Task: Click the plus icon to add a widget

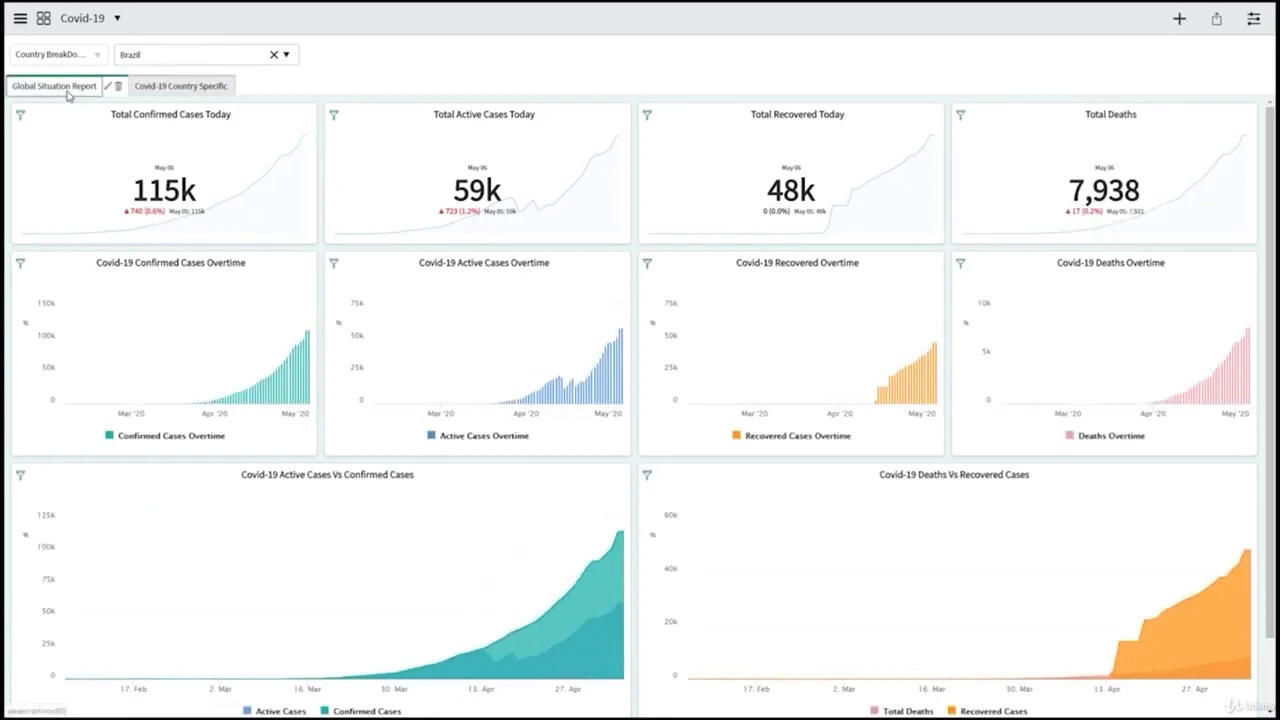Action: point(1179,18)
